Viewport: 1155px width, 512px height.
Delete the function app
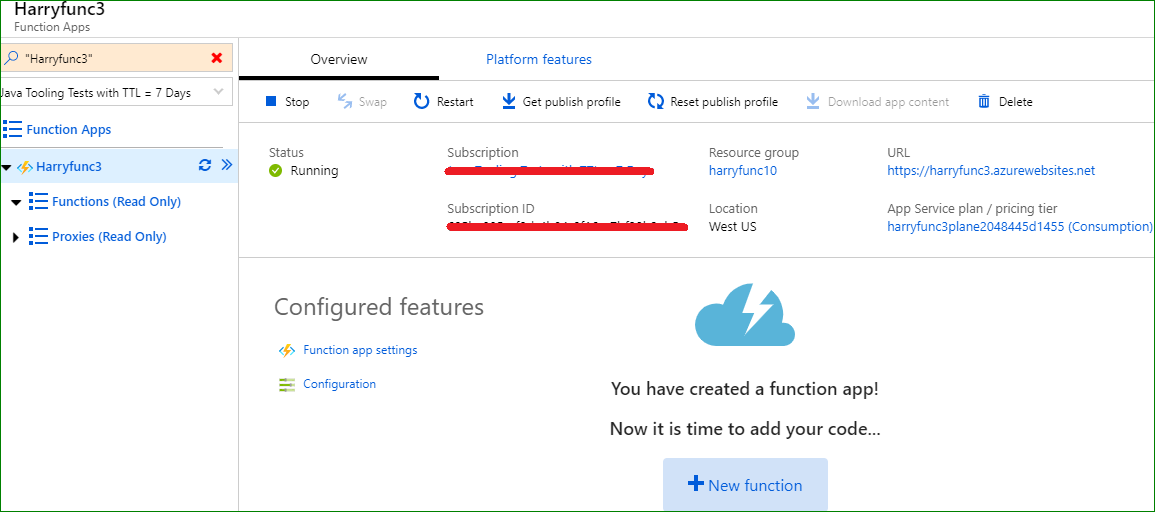[1005, 102]
